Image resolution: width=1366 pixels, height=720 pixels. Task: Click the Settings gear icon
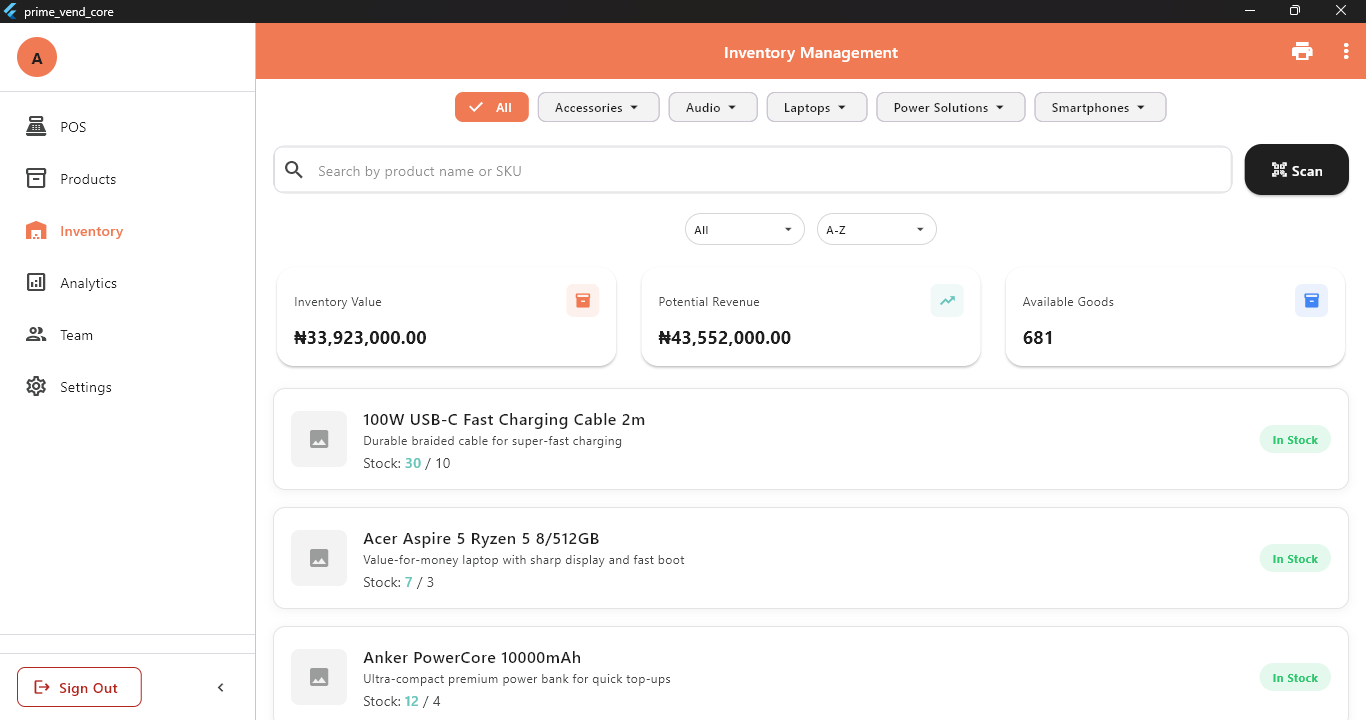pyautogui.click(x=36, y=387)
